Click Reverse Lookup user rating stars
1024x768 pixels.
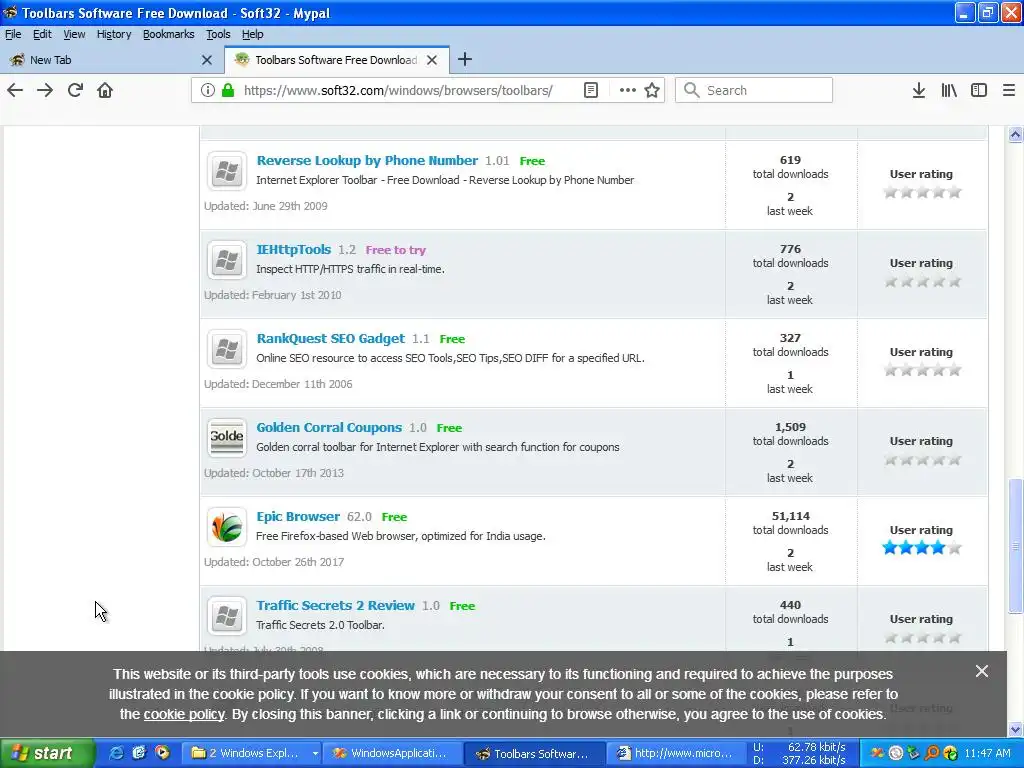pos(921,192)
